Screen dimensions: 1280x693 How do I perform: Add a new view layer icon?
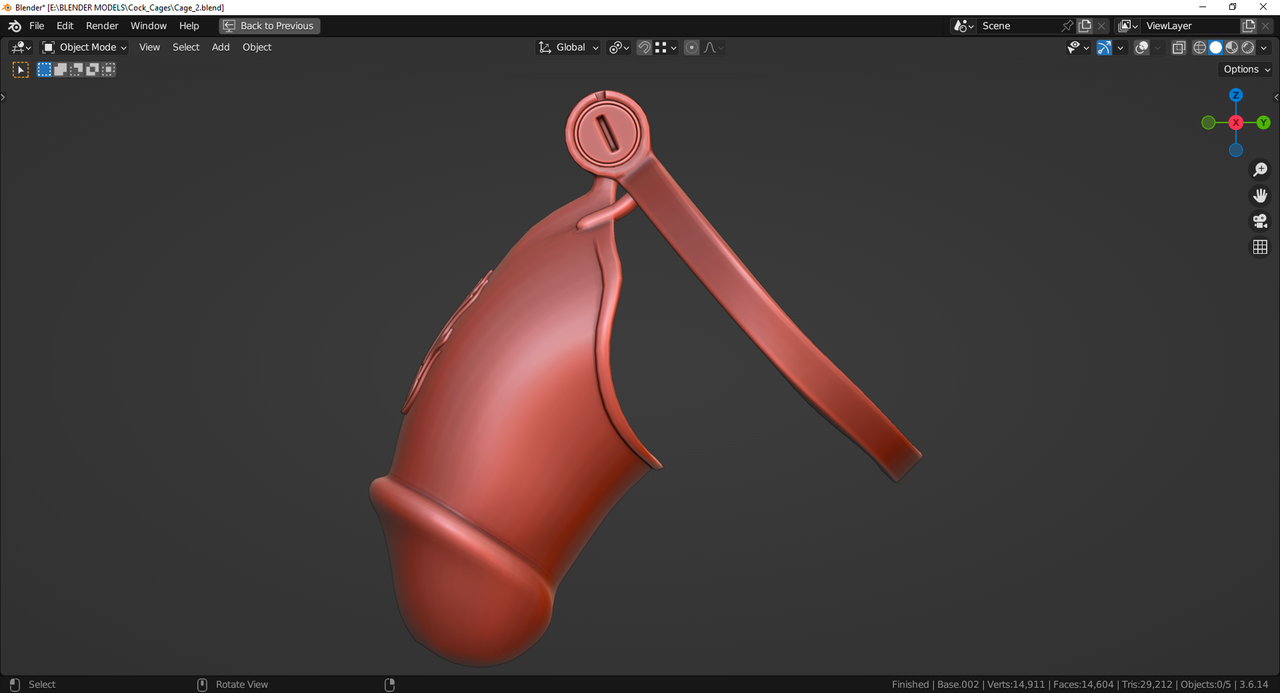click(x=1249, y=26)
